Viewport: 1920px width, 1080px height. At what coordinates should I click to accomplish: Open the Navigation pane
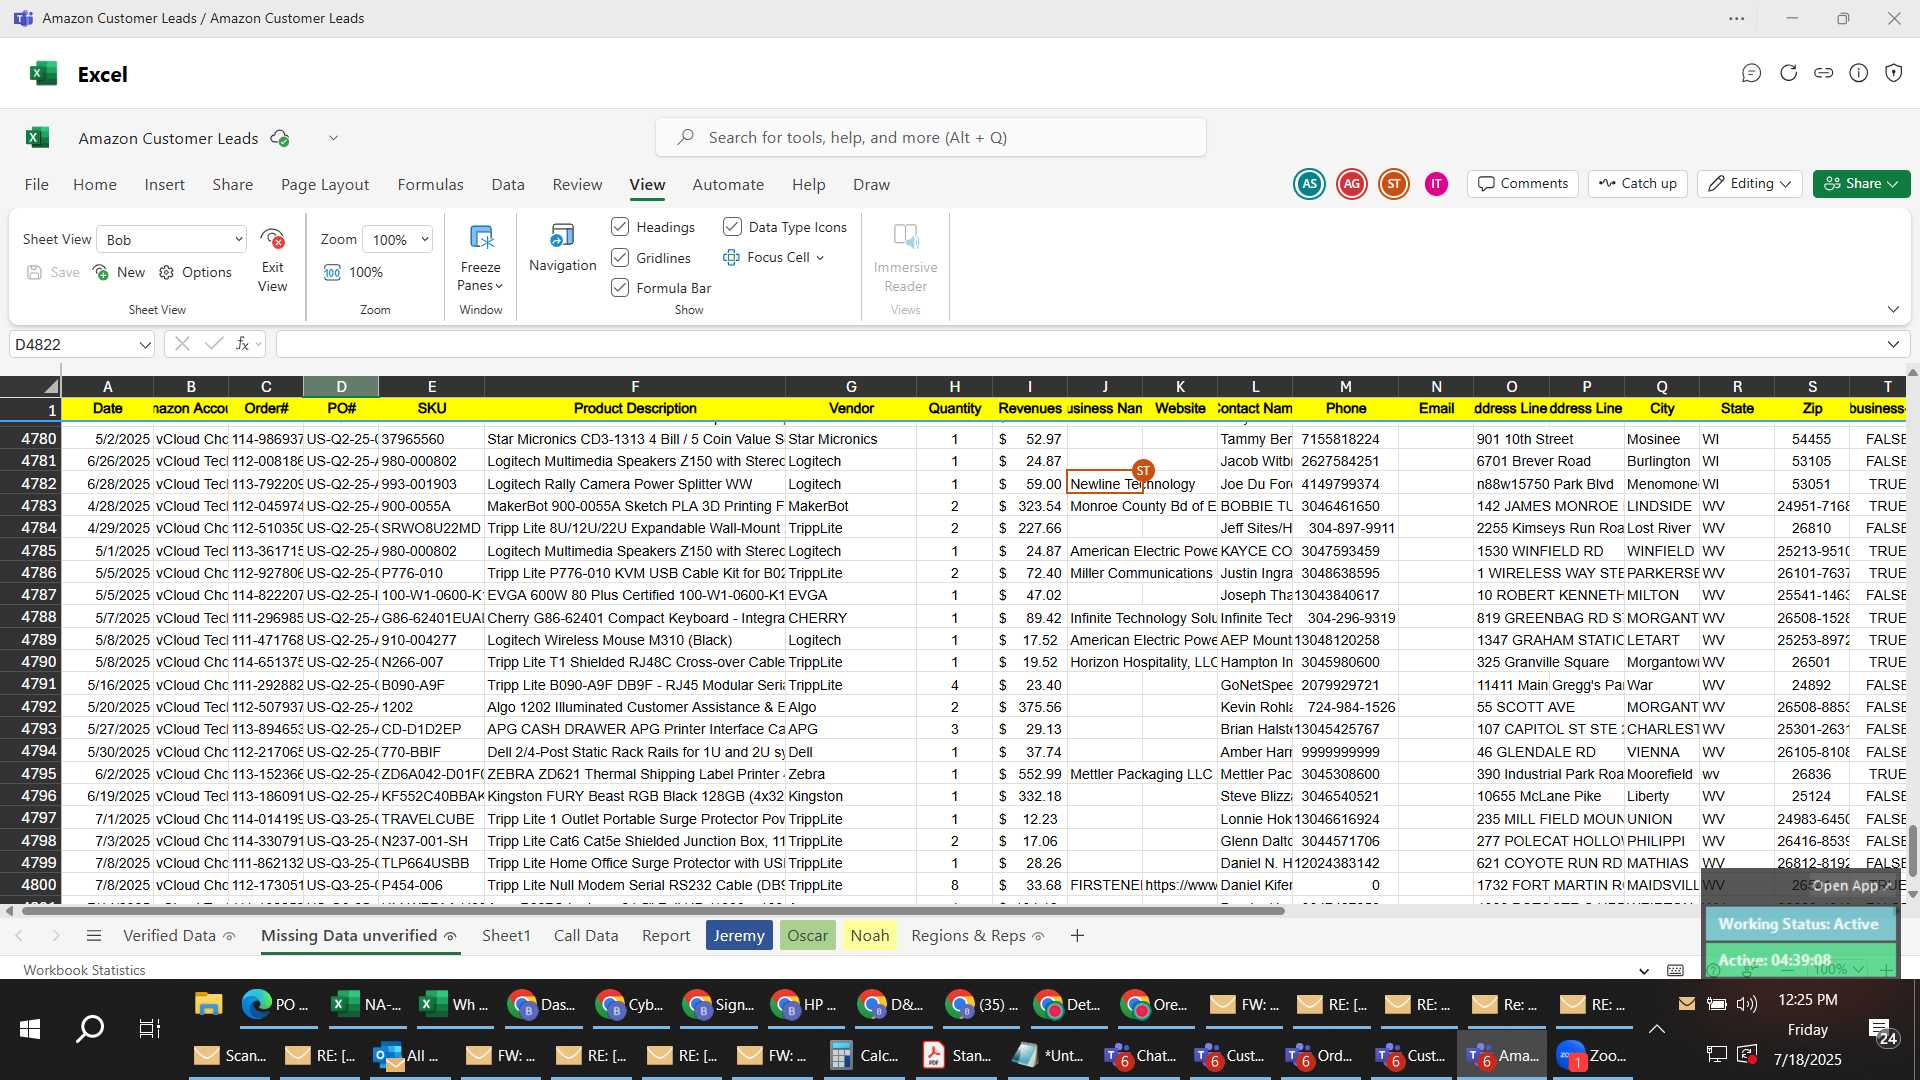562,248
